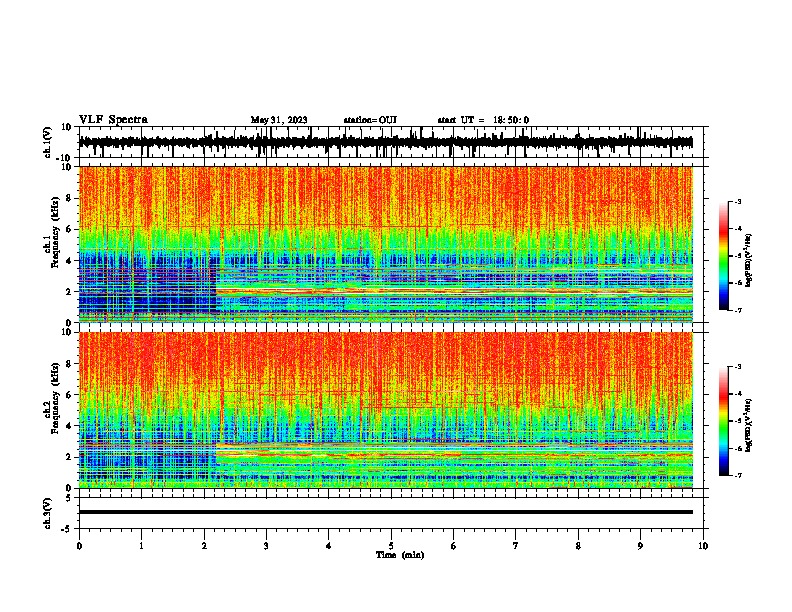Click the "ch.3(V)" axis label
792x612 pixels.
coord(47,513)
